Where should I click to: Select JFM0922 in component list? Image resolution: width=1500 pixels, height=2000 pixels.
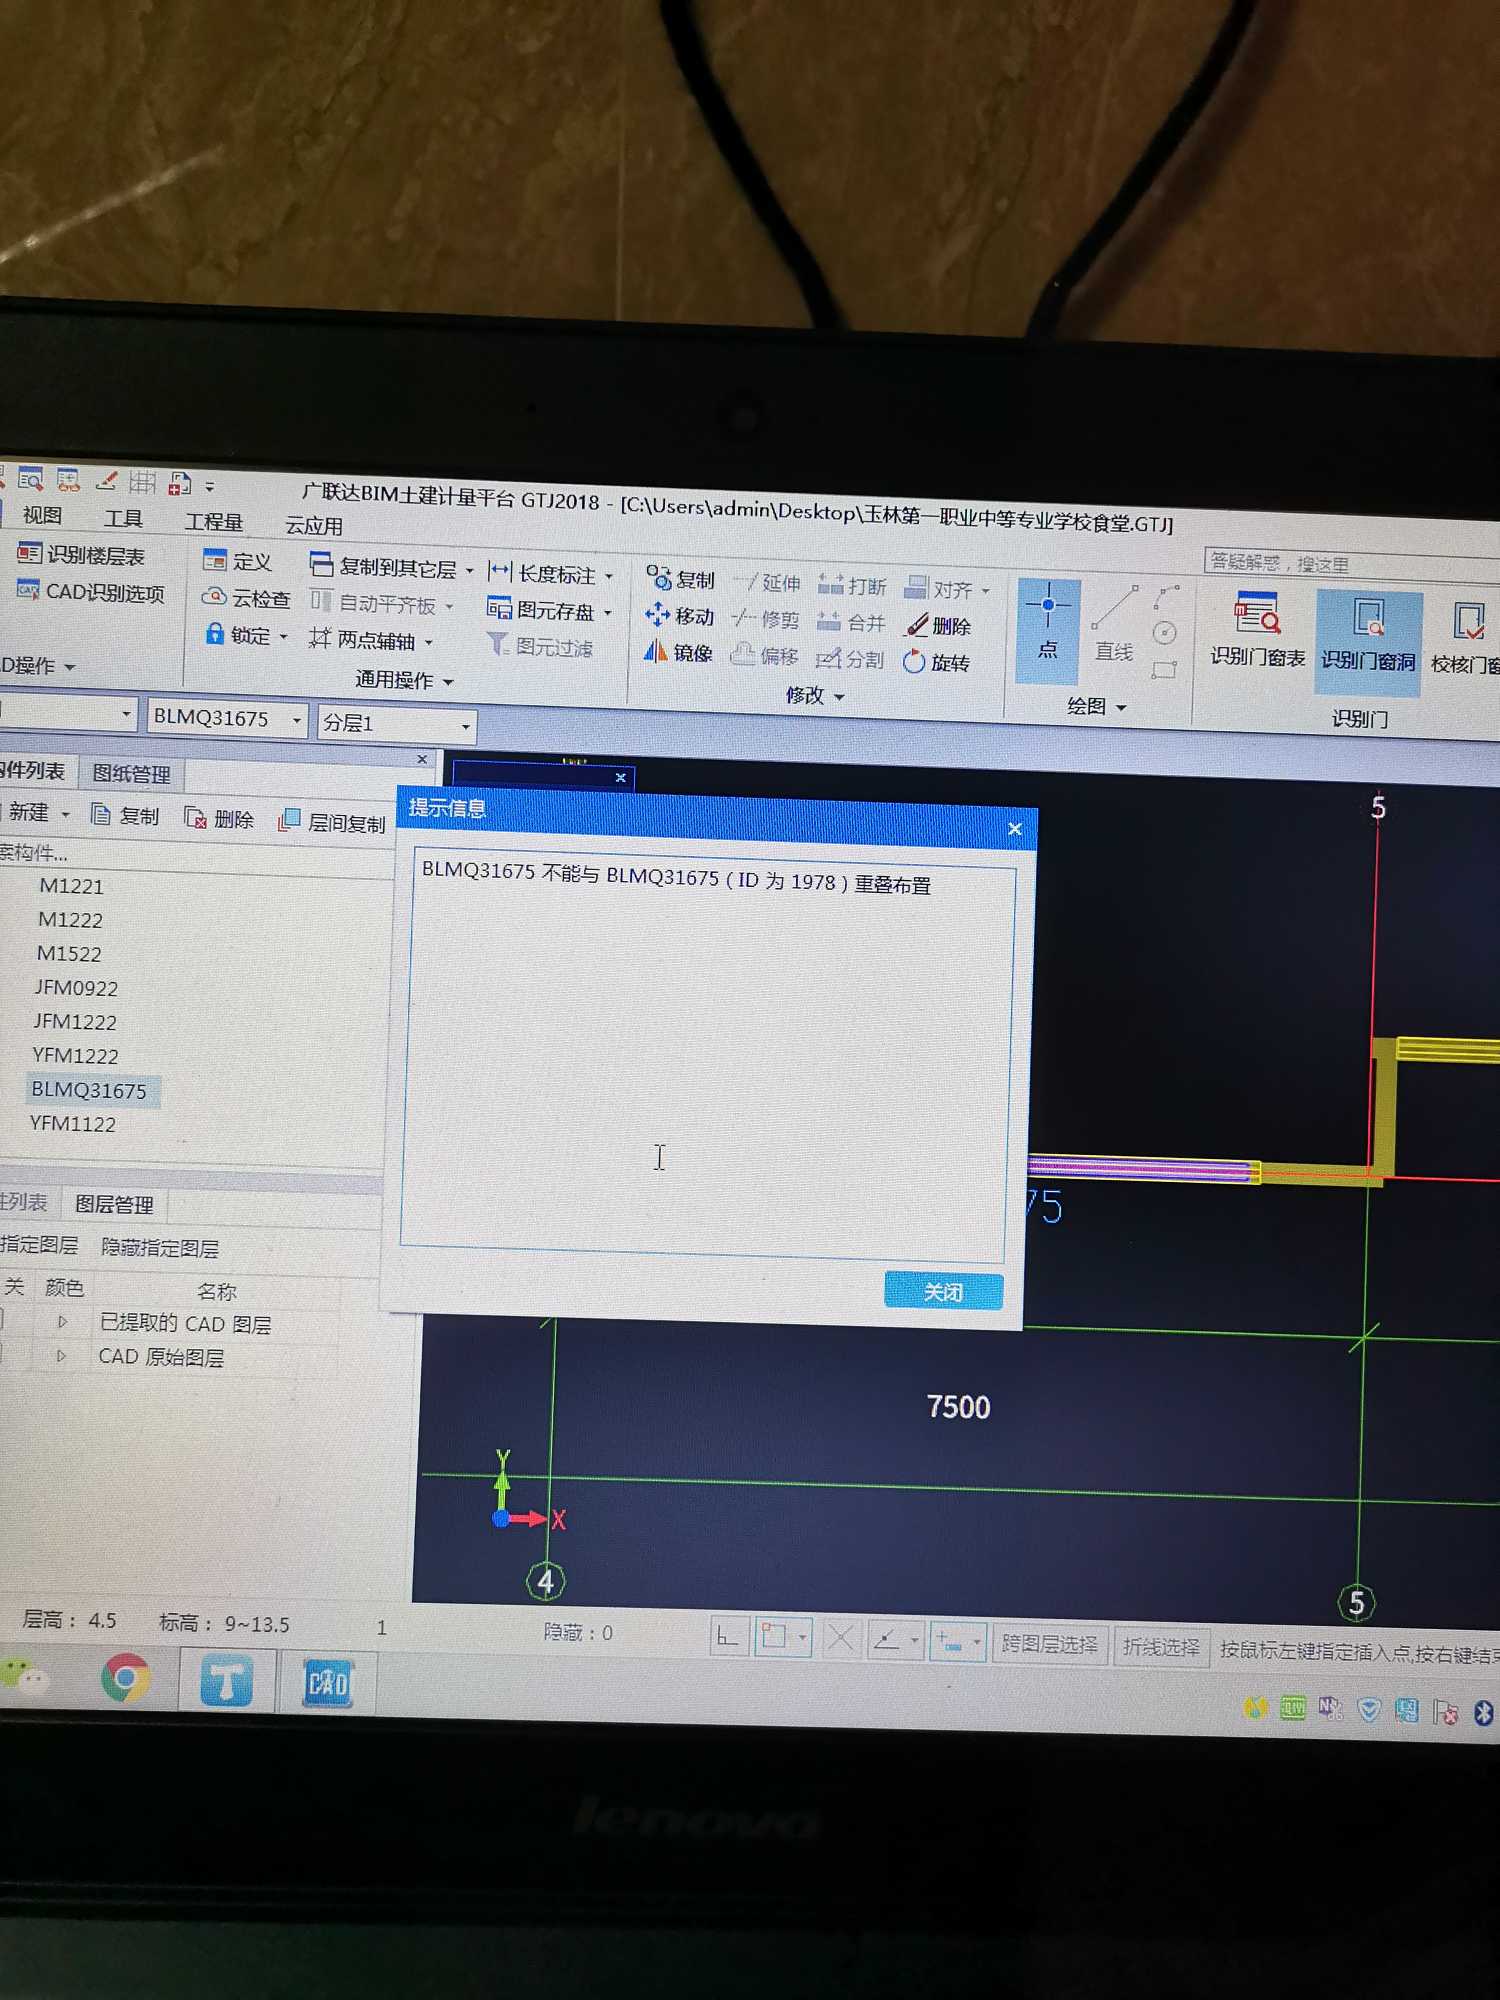(x=76, y=988)
